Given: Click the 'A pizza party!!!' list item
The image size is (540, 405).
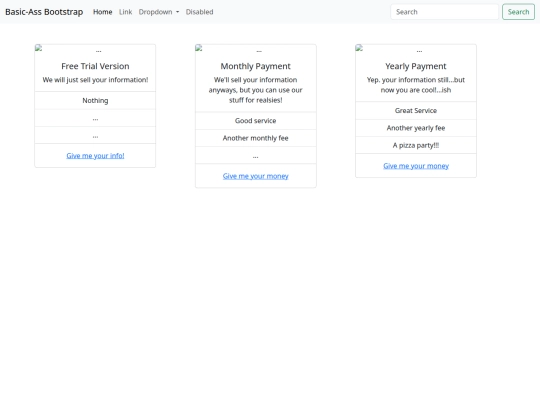Looking at the screenshot, I should pos(416,145).
